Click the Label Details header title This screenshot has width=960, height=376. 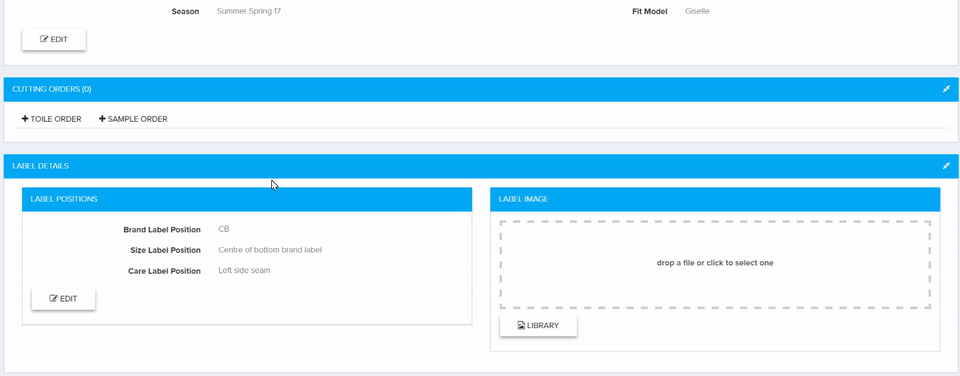(40, 166)
